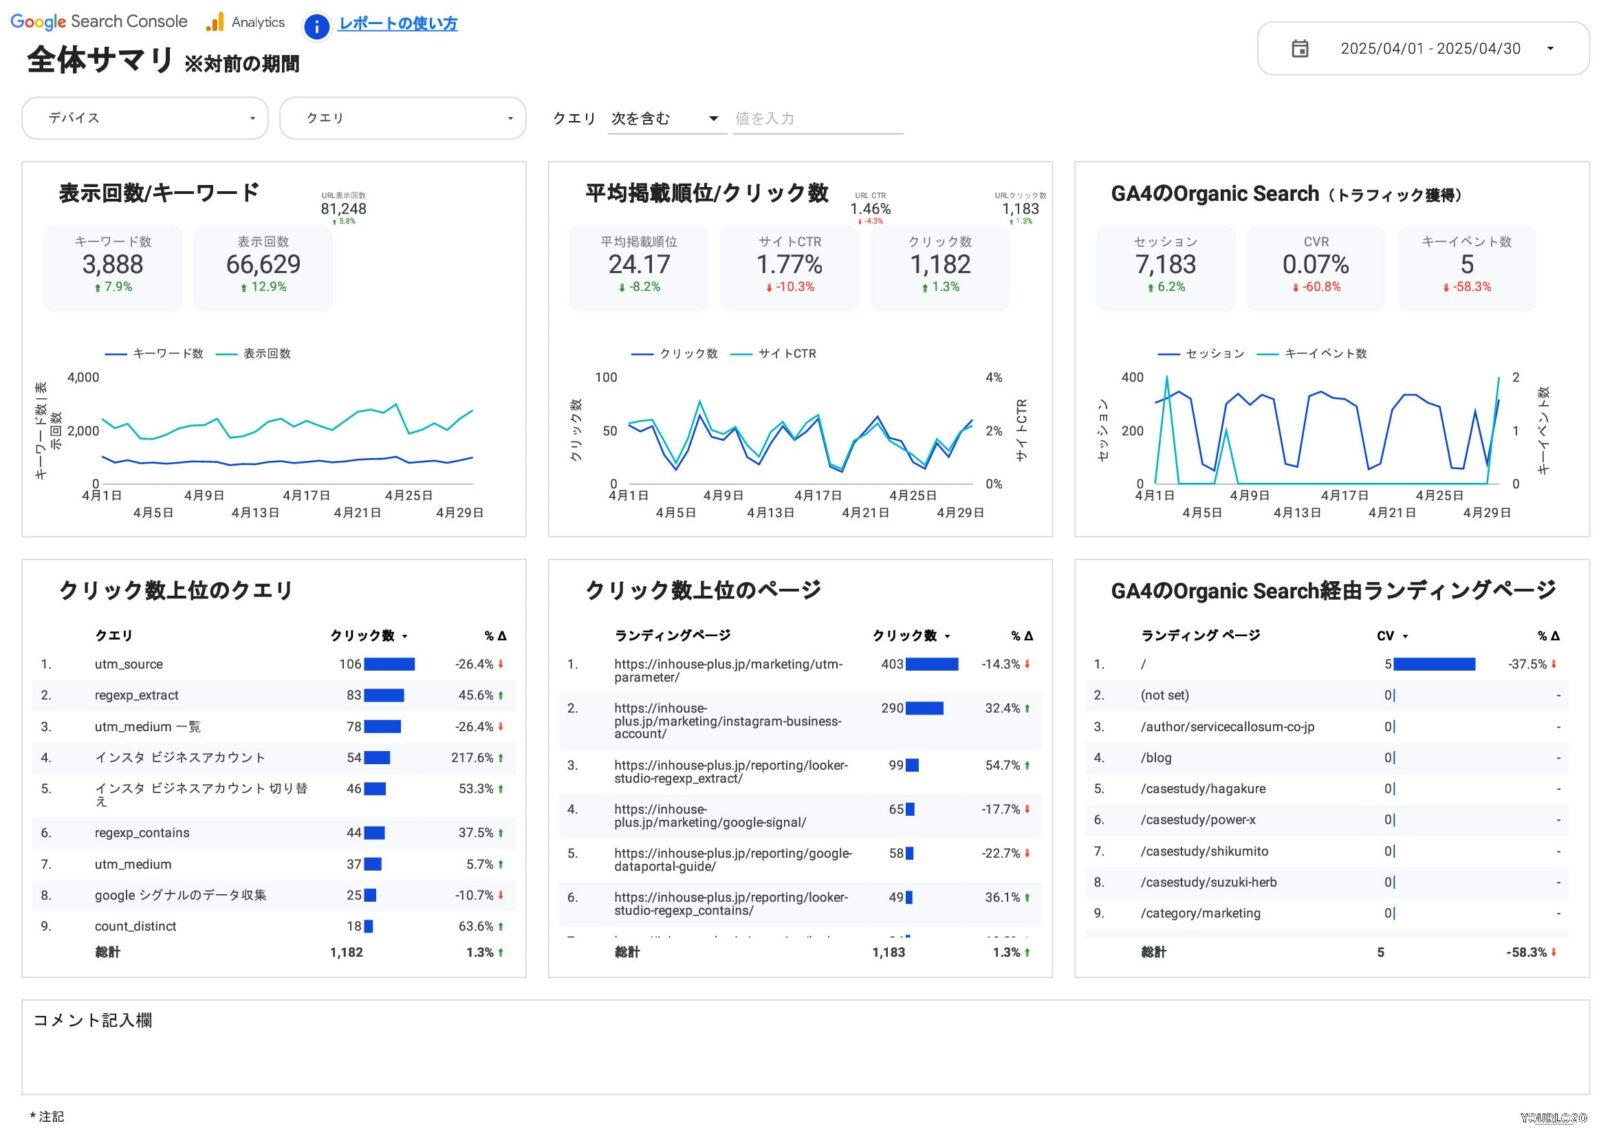Click the sort arrow beside CV column header

(x=1405, y=636)
